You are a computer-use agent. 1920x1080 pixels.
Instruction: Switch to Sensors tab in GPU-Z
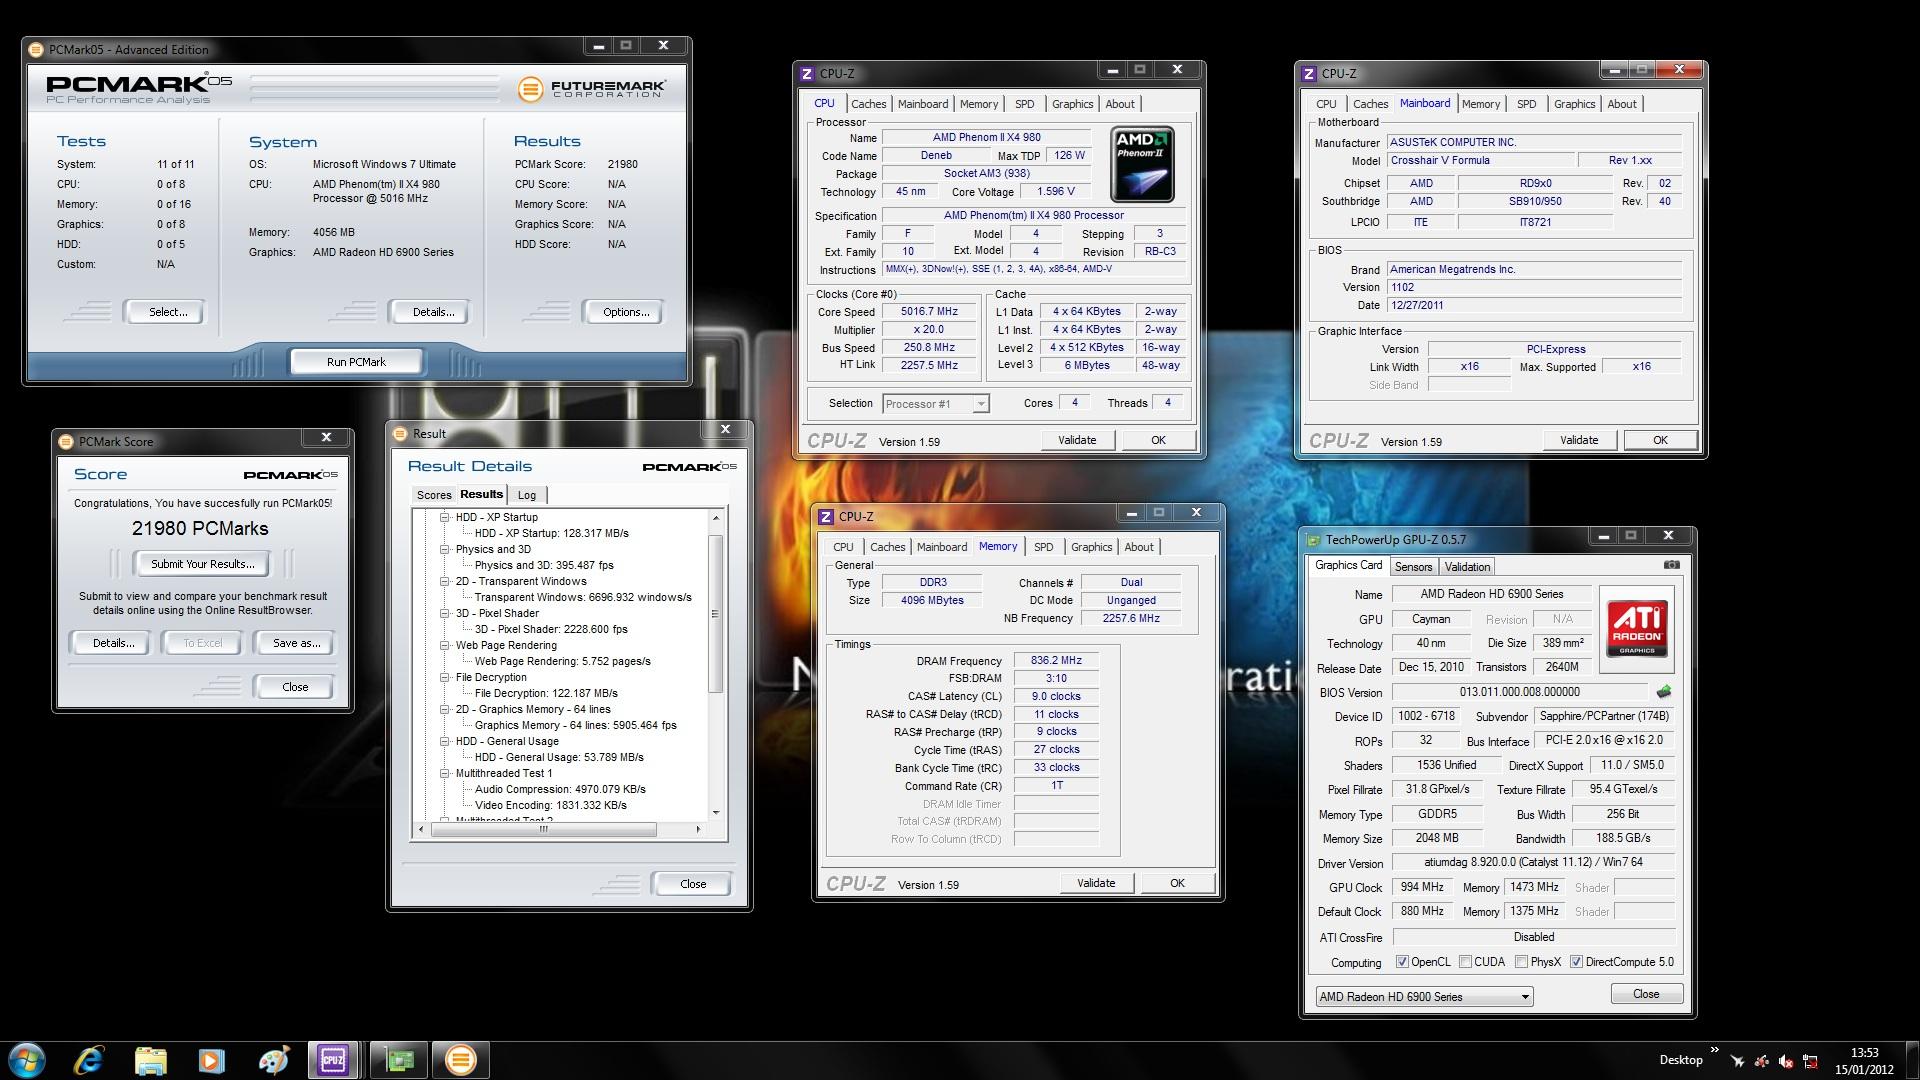(x=1413, y=567)
